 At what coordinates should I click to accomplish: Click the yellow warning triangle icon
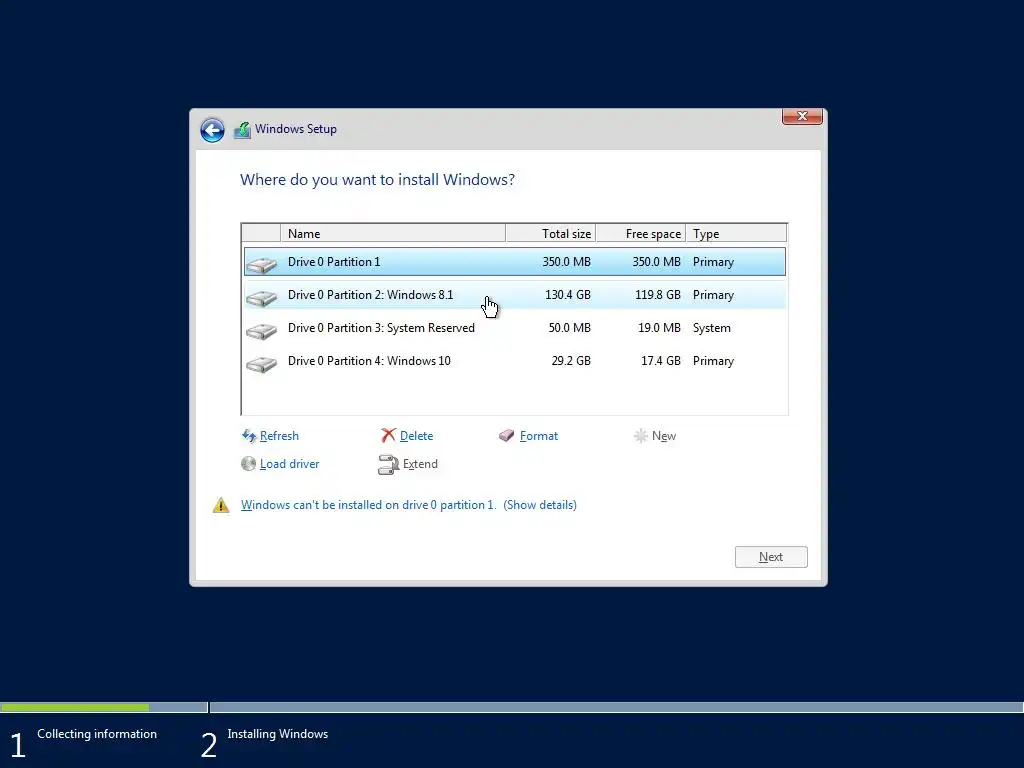221,505
